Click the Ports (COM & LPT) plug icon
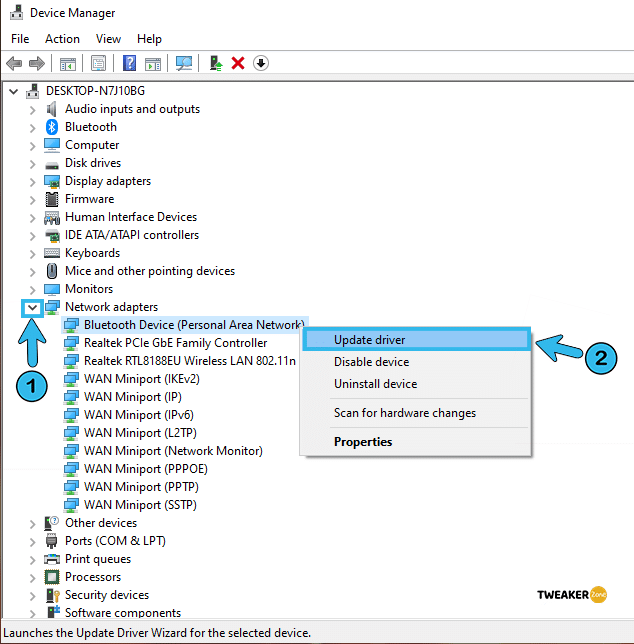Viewport: 634px width, 644px height. pyautogui.click(x=52, y=541)
